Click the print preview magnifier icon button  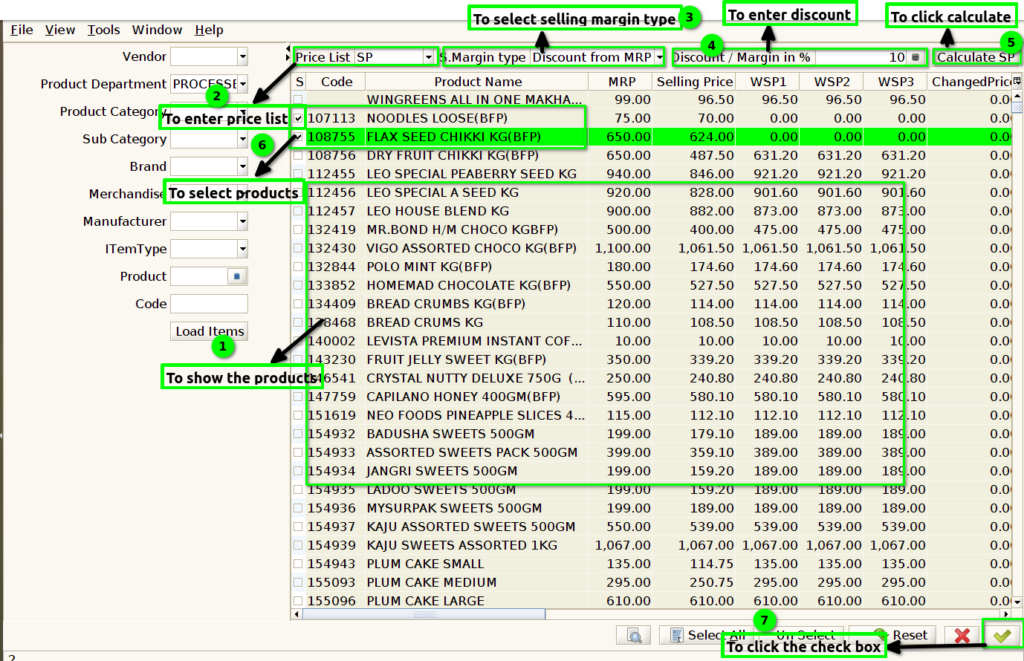pos(633,635)
